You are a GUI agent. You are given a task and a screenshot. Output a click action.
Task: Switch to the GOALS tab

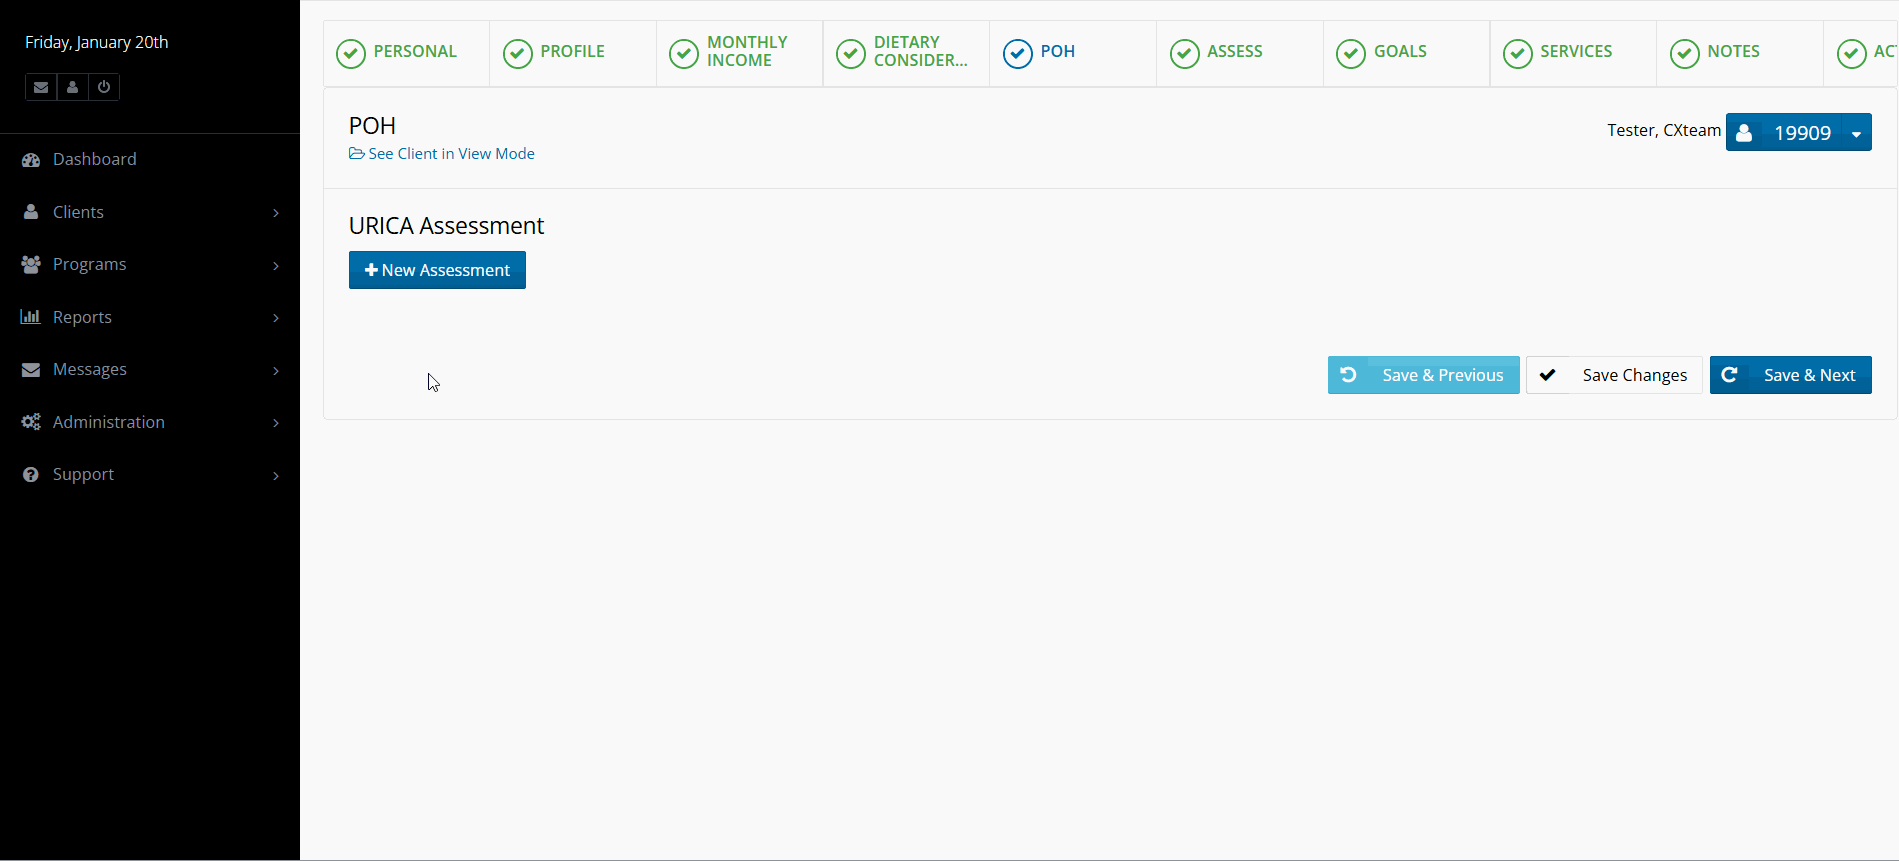pyautogui.click(x=1399, y=52)
